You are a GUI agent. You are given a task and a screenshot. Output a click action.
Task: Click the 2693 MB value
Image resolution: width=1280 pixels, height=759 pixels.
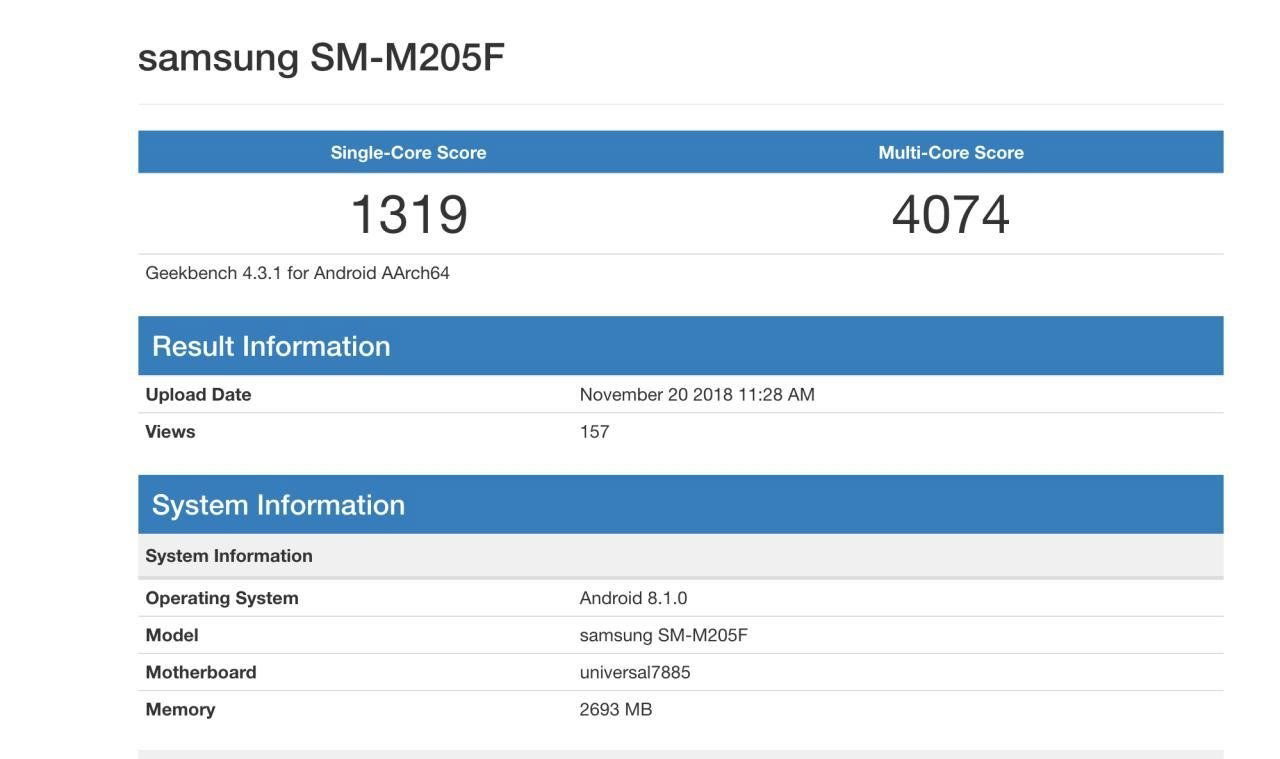[616, 709]
